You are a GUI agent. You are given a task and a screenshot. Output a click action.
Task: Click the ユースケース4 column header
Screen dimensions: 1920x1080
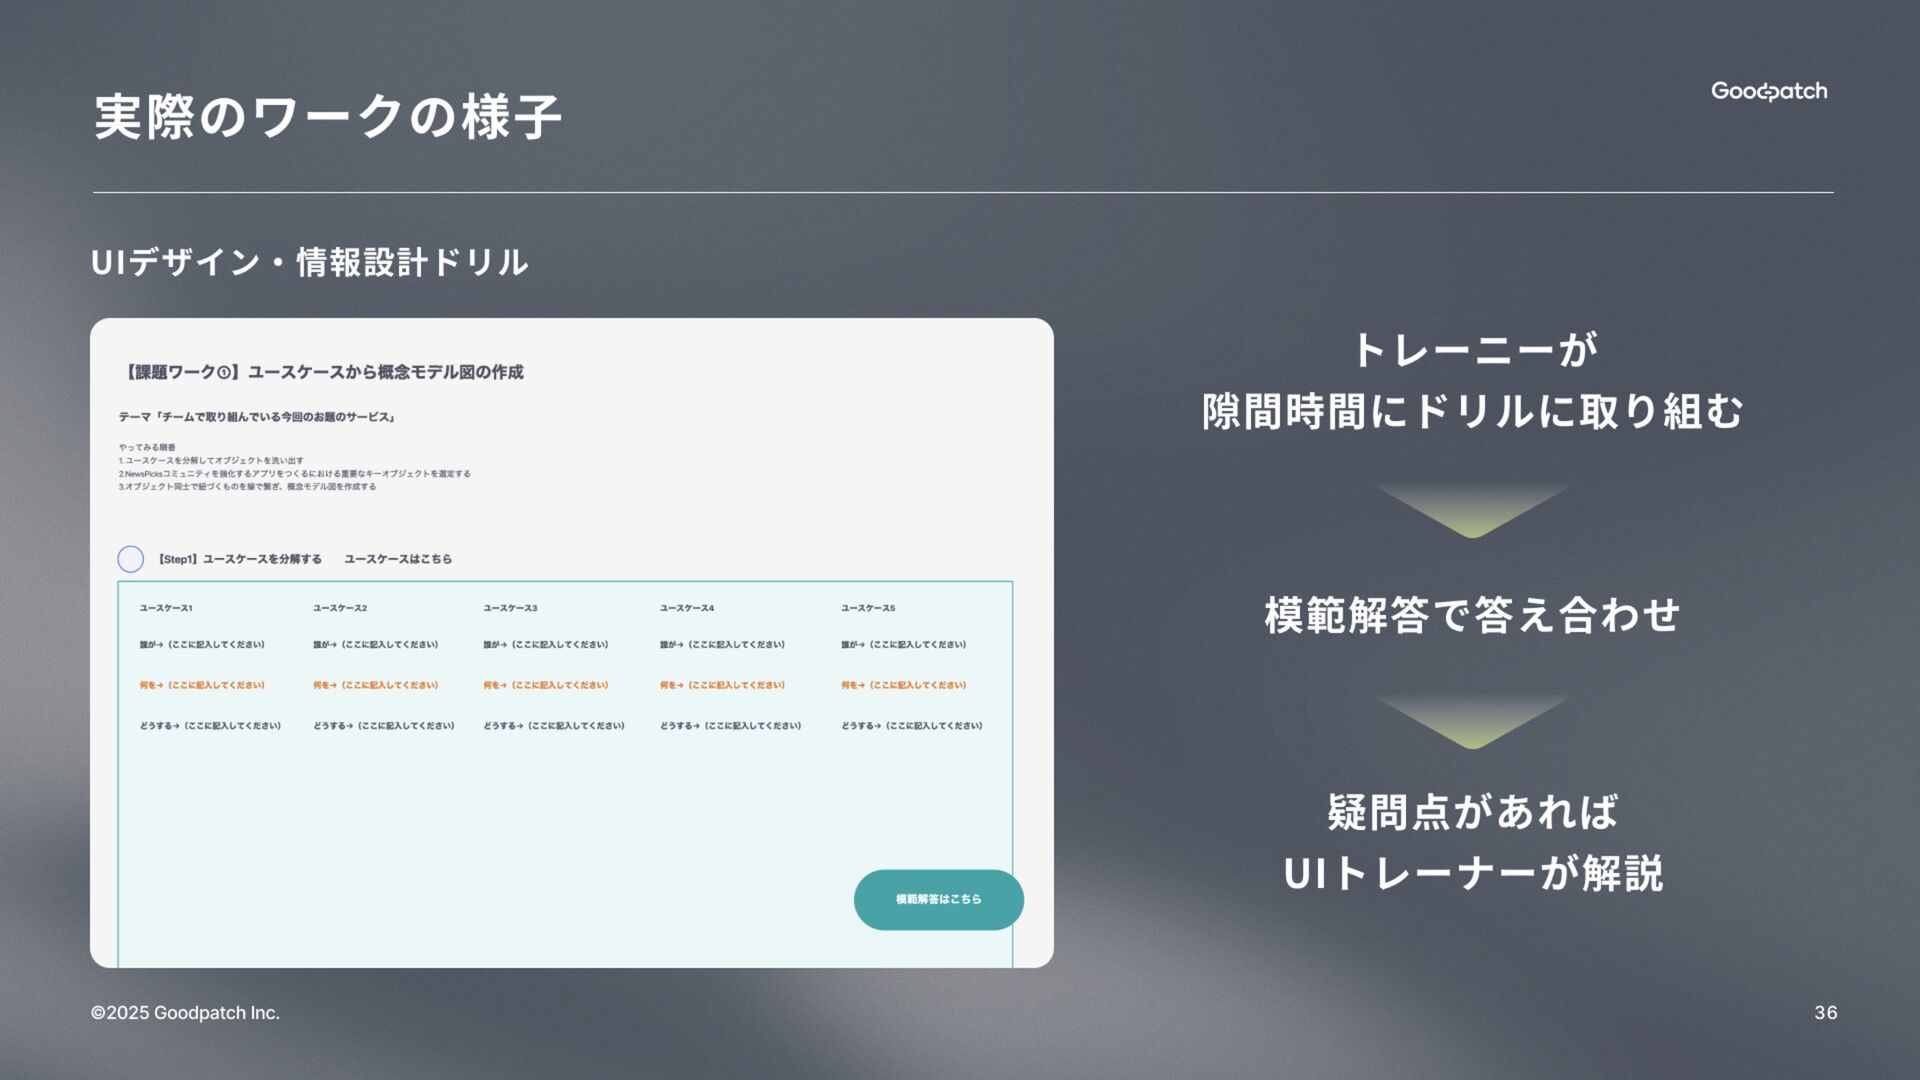(x=686, y=608)
